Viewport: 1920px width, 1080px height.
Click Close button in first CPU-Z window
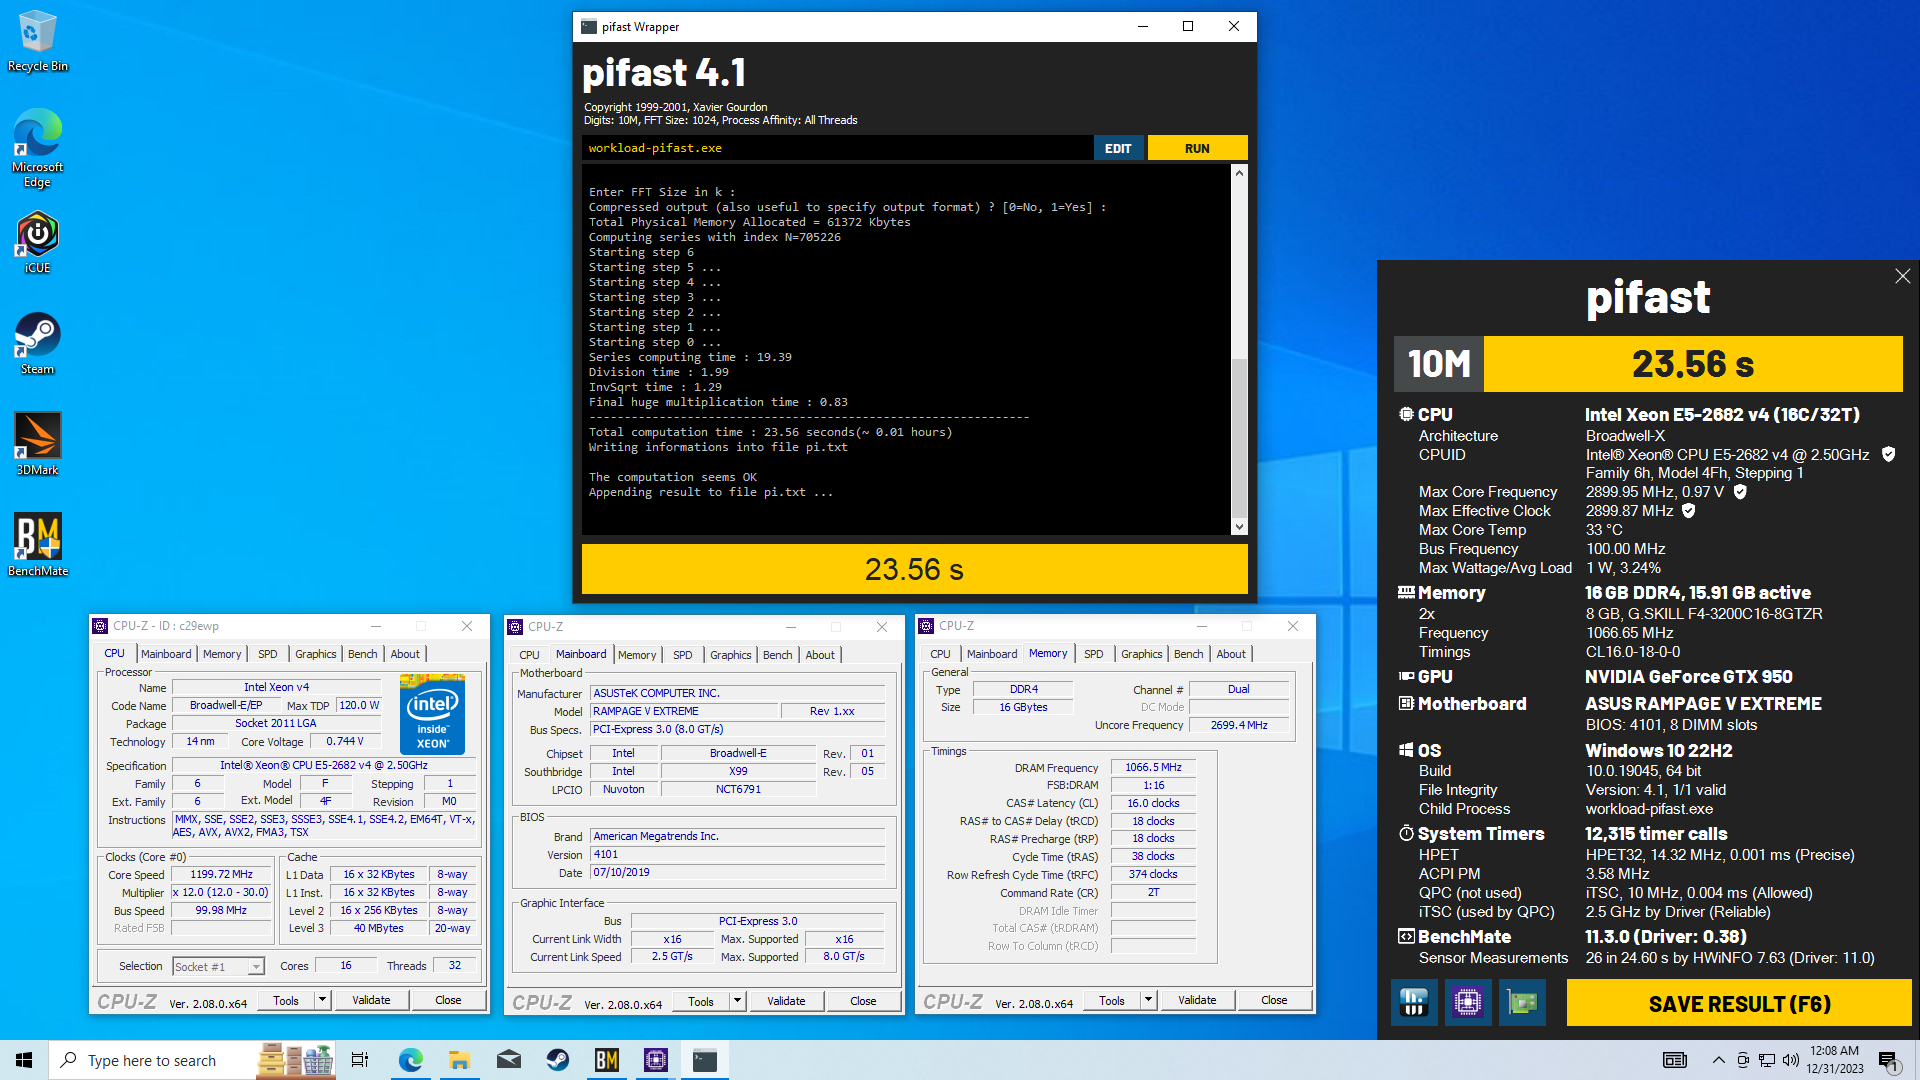pyautogui.click(x=448, y=1000)
